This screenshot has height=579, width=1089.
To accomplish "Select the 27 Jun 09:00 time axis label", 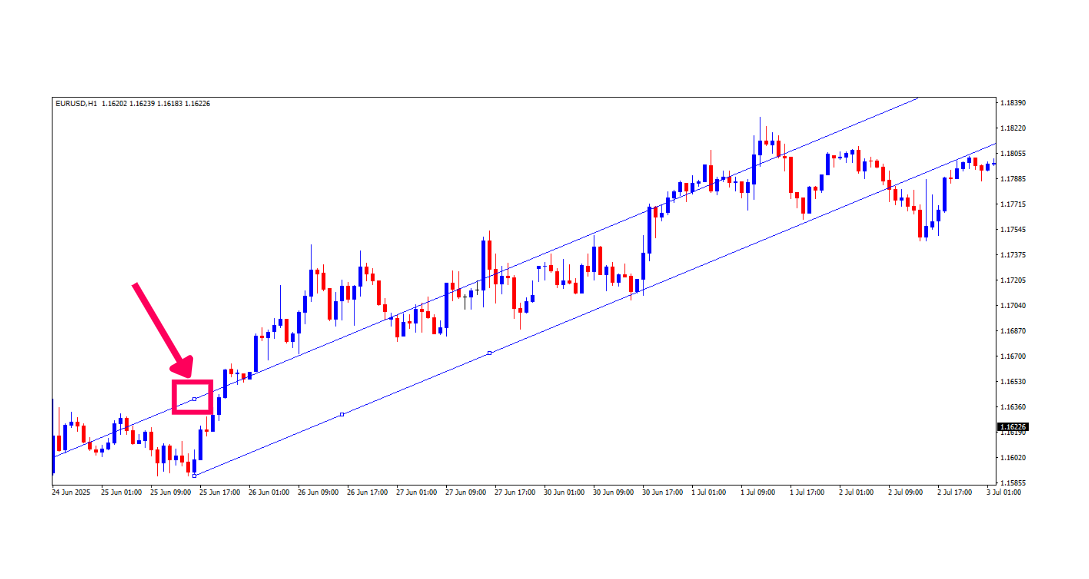I will pos(465,492).
